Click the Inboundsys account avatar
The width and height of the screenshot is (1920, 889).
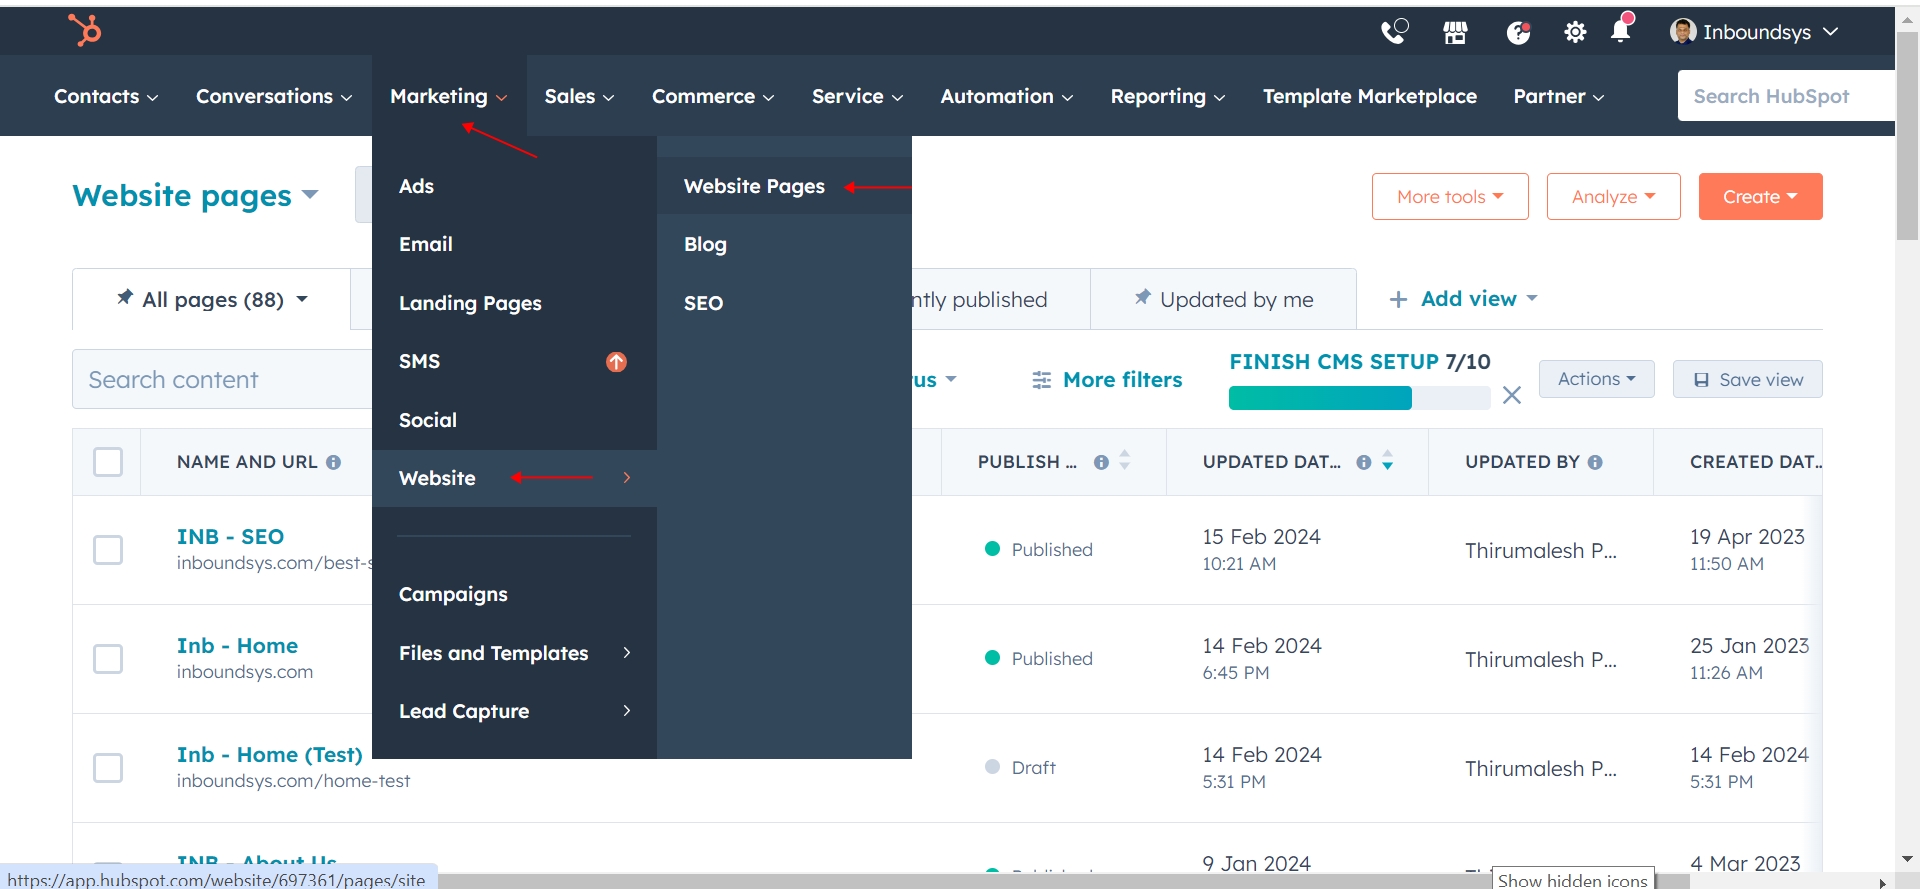click(1683, 32)
